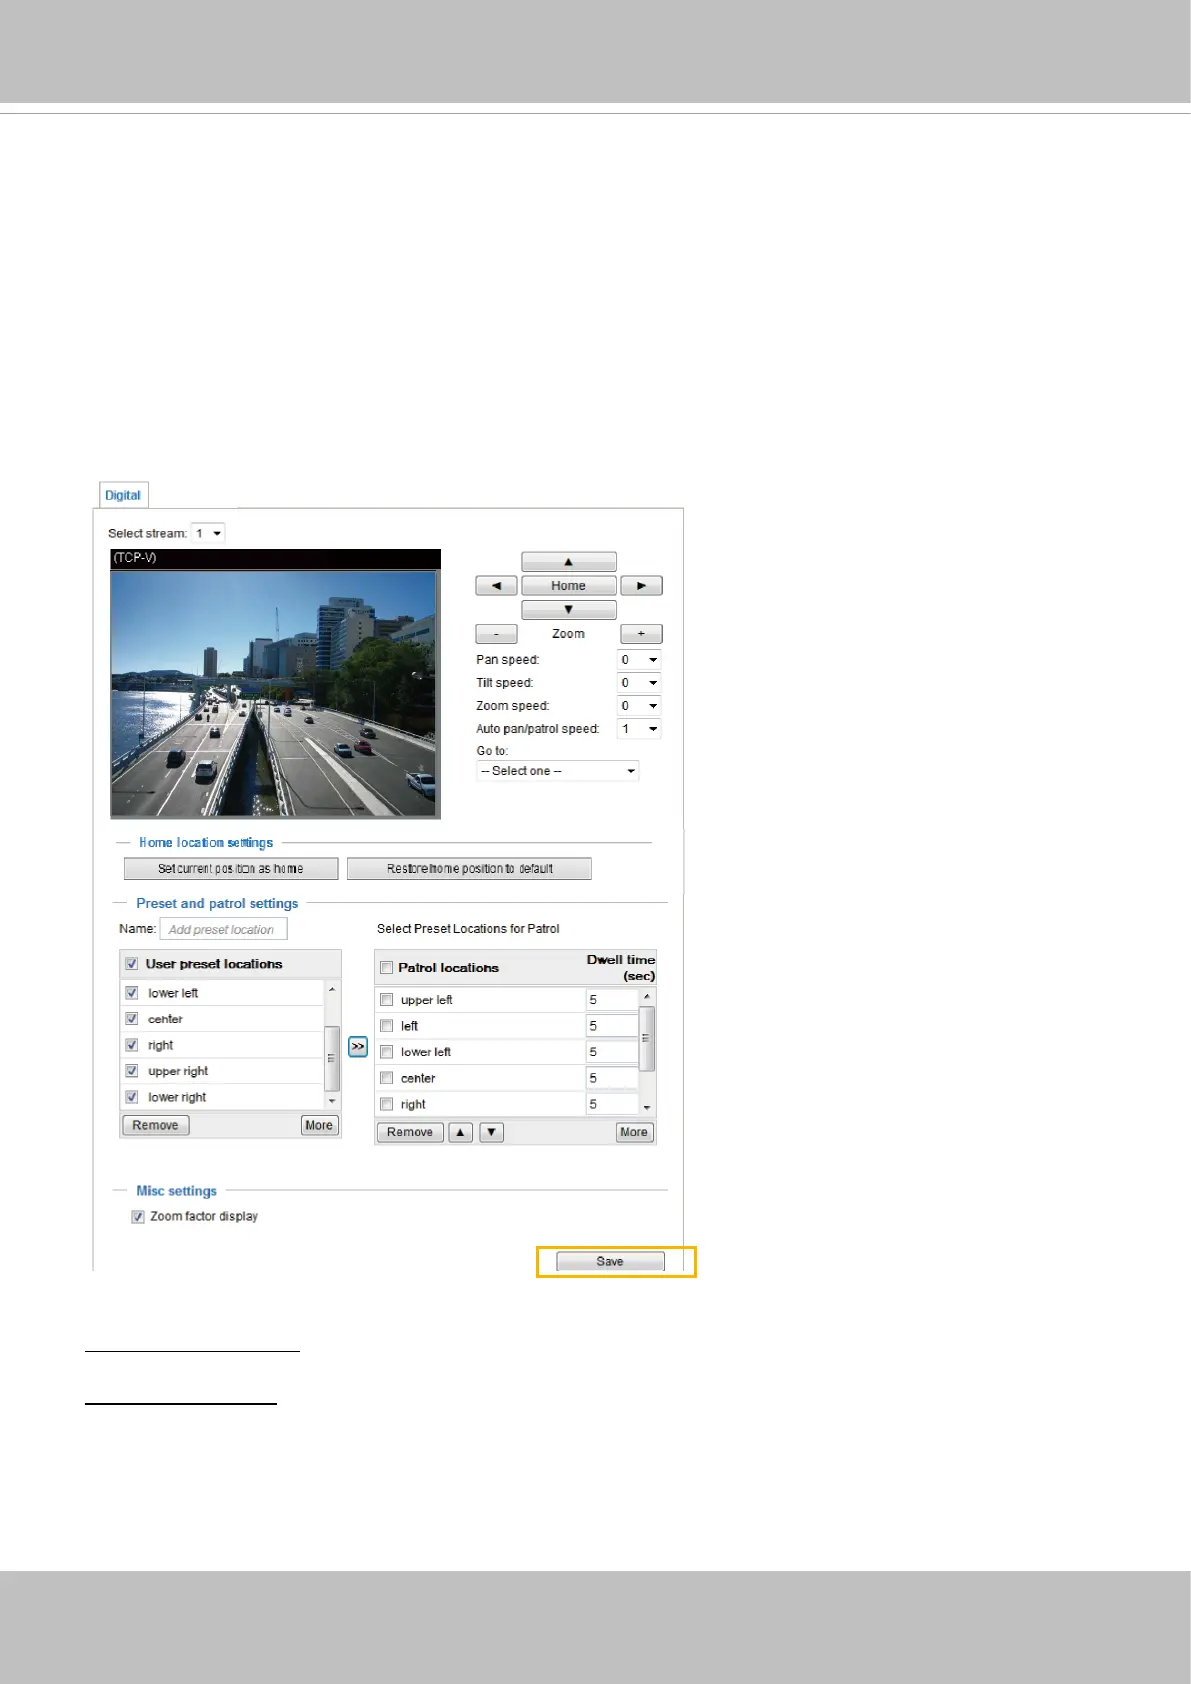This screenshot has width=1191, height=1684.
Task: Check the 'center' patrol location
Action: pyautogui.click(x=386, y=1078)
